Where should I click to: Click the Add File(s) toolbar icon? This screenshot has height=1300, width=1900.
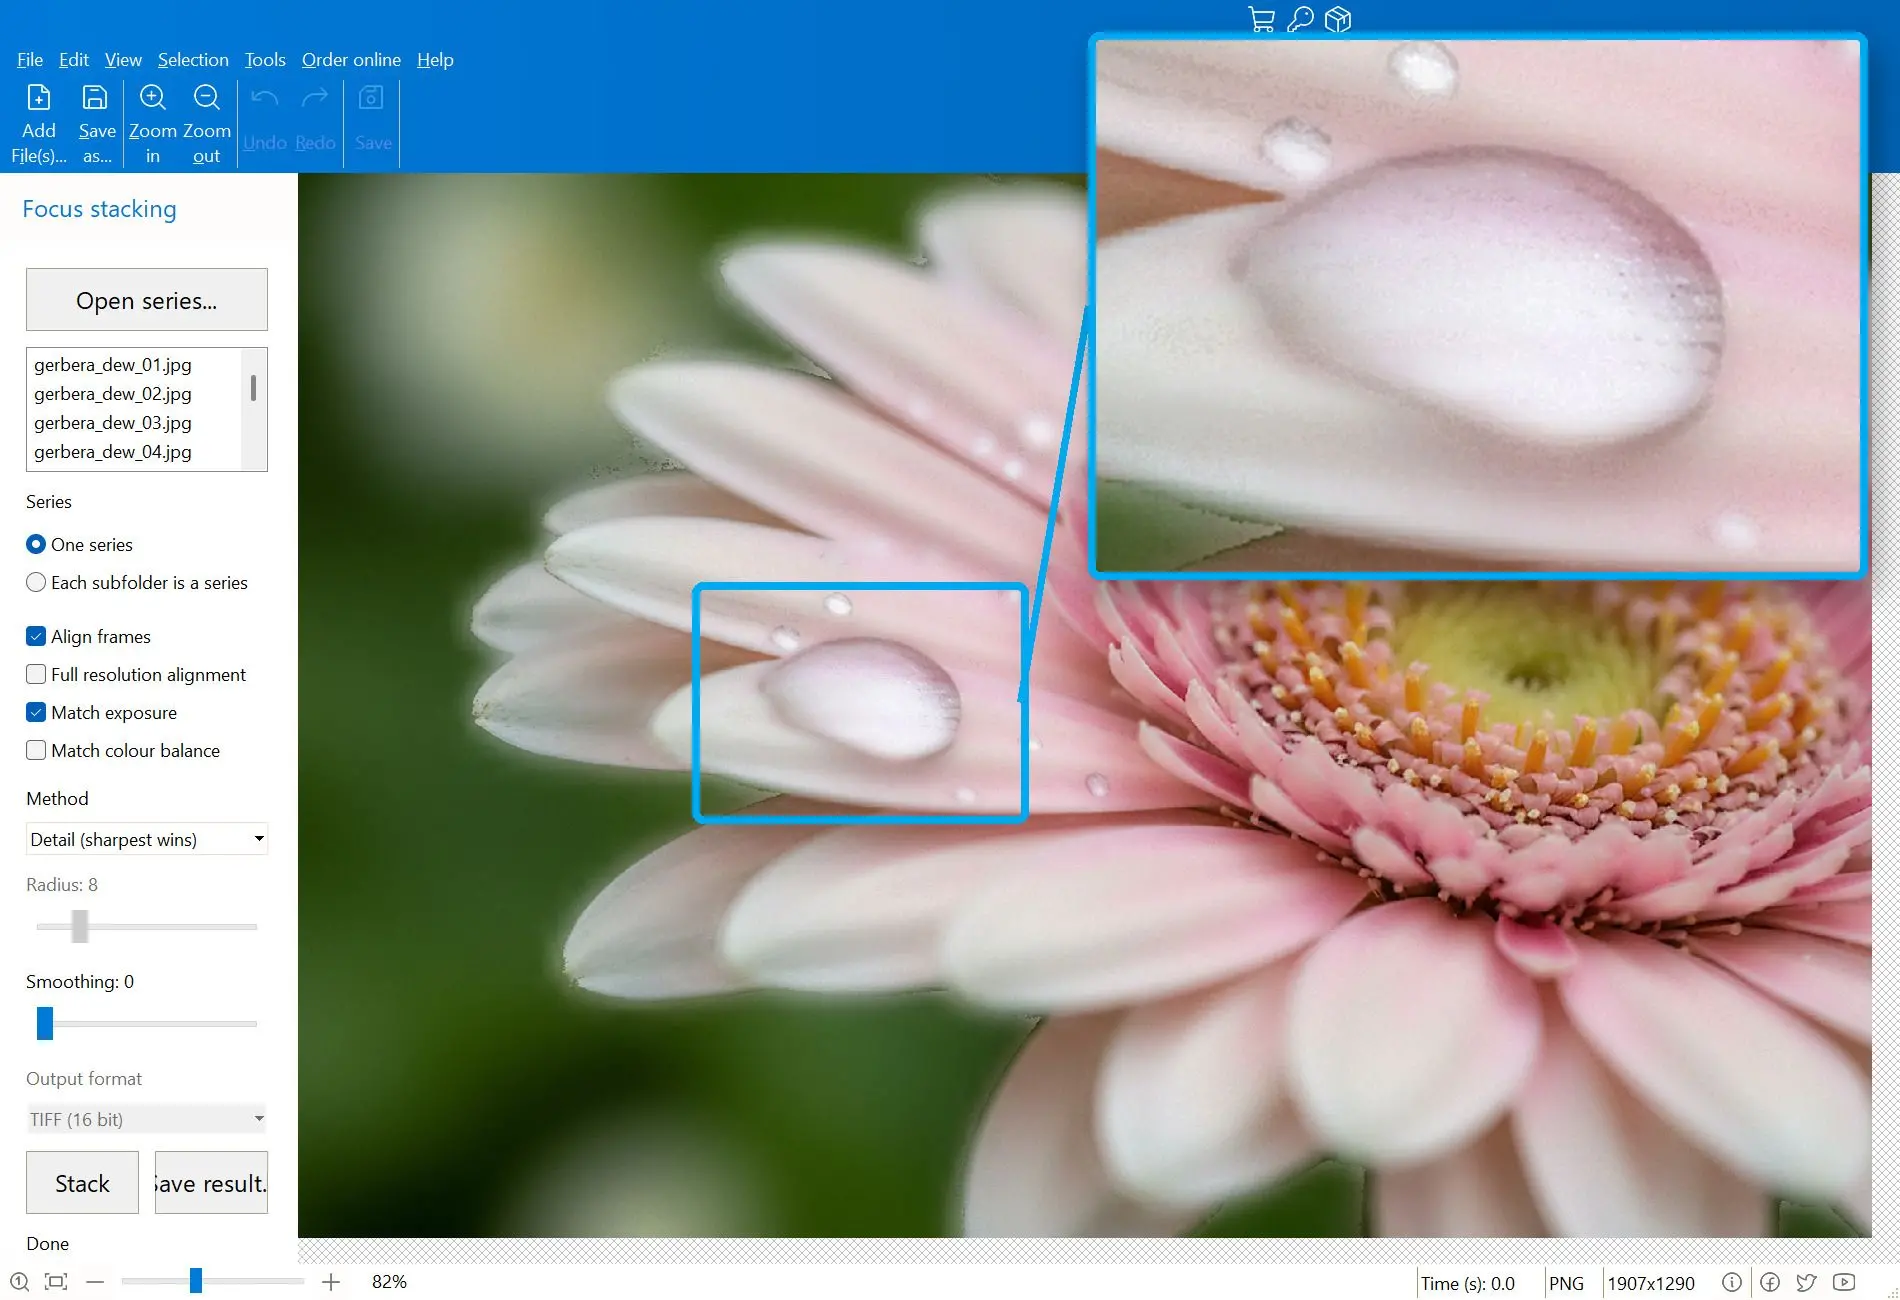[x=39, y=97]
